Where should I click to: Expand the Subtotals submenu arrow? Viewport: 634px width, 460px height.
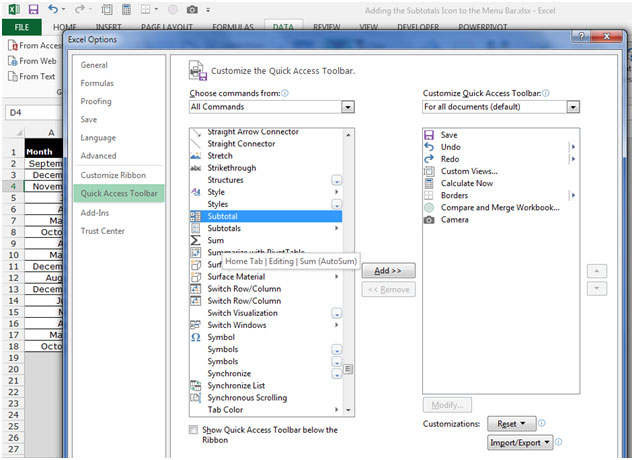point(336,228)
